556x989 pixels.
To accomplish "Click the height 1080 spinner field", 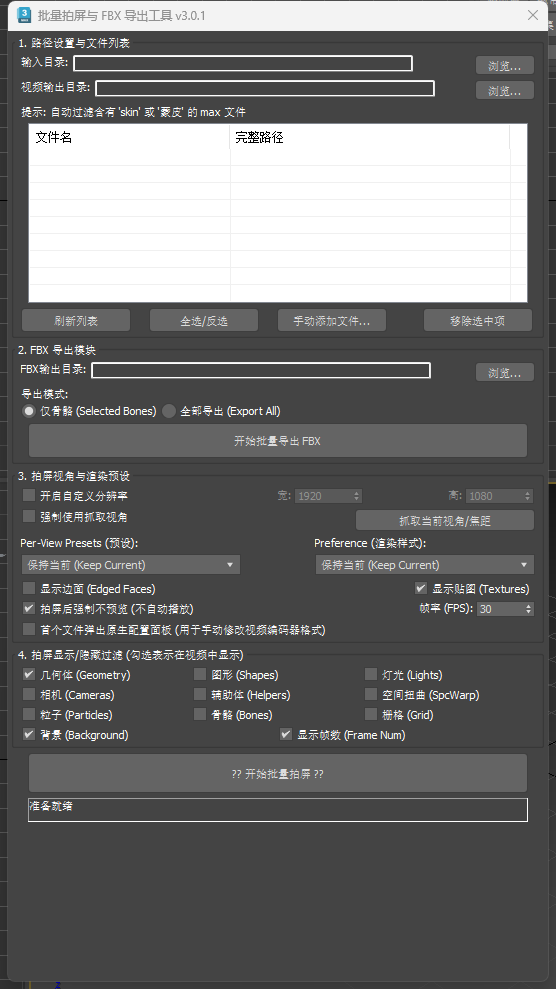I will [x=500, y=496].
